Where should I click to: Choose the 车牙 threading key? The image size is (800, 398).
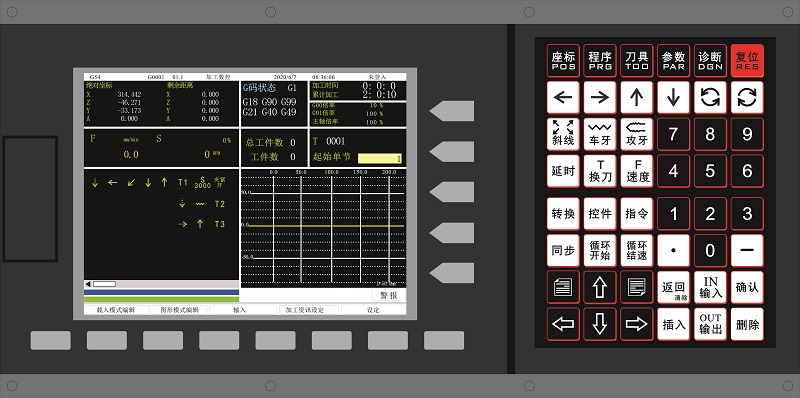tap(599, 134)
